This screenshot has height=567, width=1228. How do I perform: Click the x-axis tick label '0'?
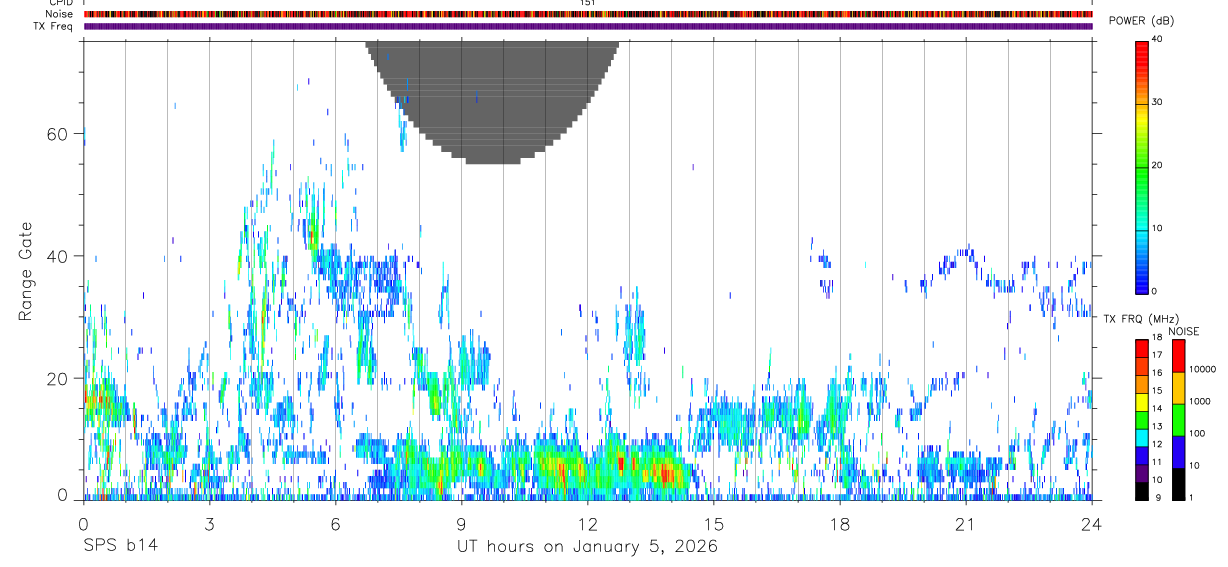pyautogui.click(x=83, y=524)
